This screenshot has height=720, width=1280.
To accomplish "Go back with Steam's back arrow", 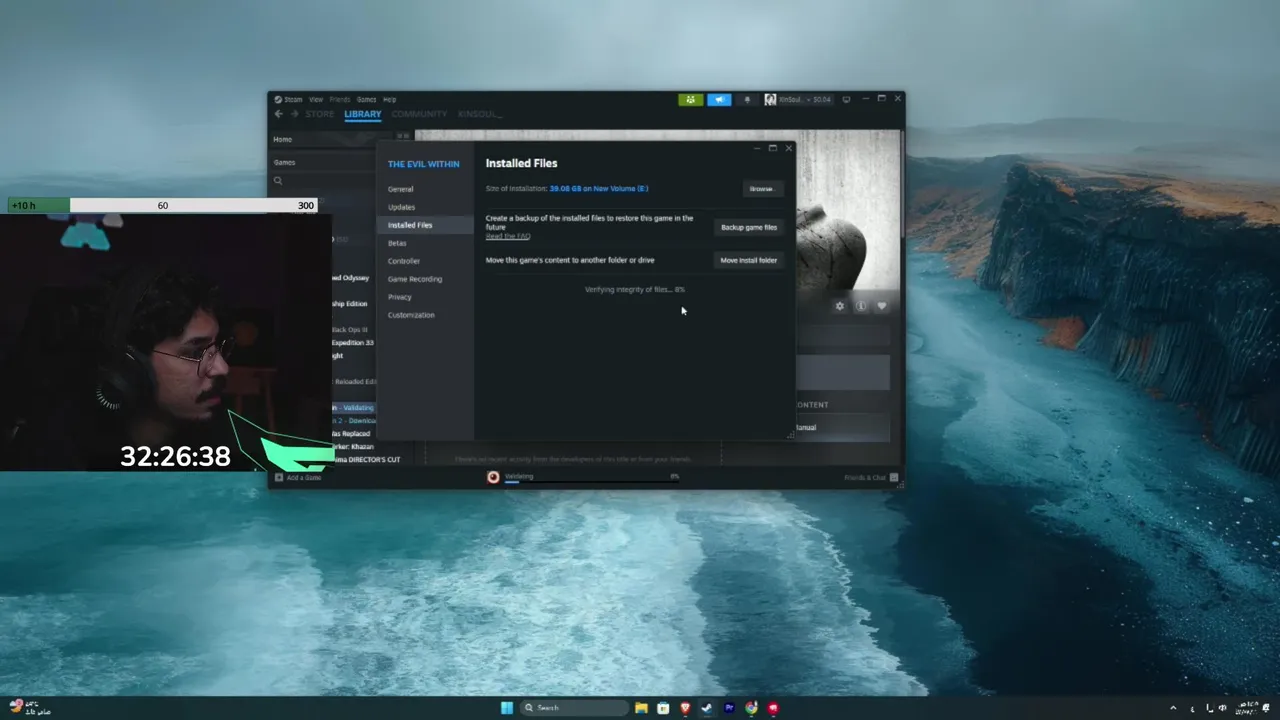I will coord(279,114).
